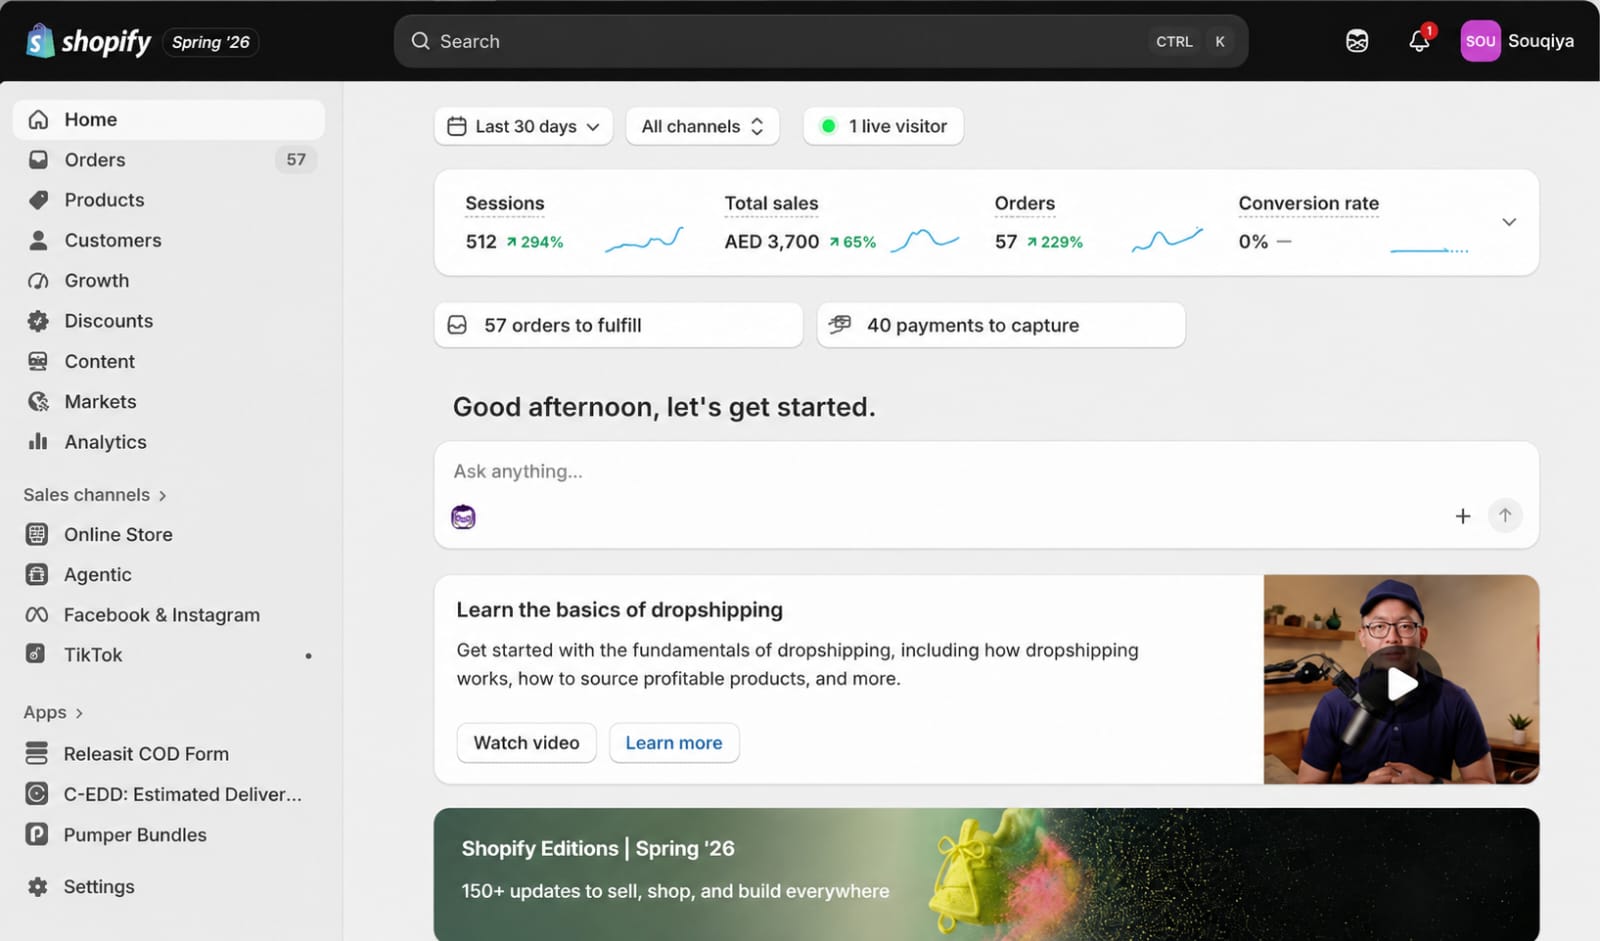Click the Pumper Bundles icon
This screenshot has width=1600, height=941.
click(37, 834)
